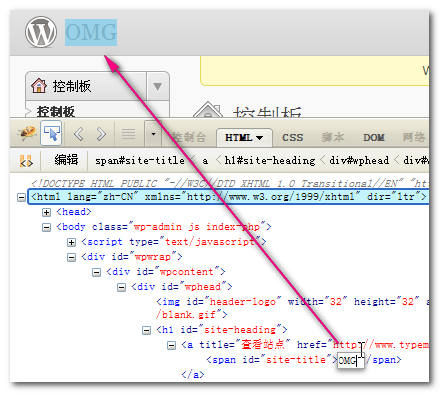The image size is (440, 393).
Task: Click the OMG inline text edit field
Action: (x=351, y=361)
